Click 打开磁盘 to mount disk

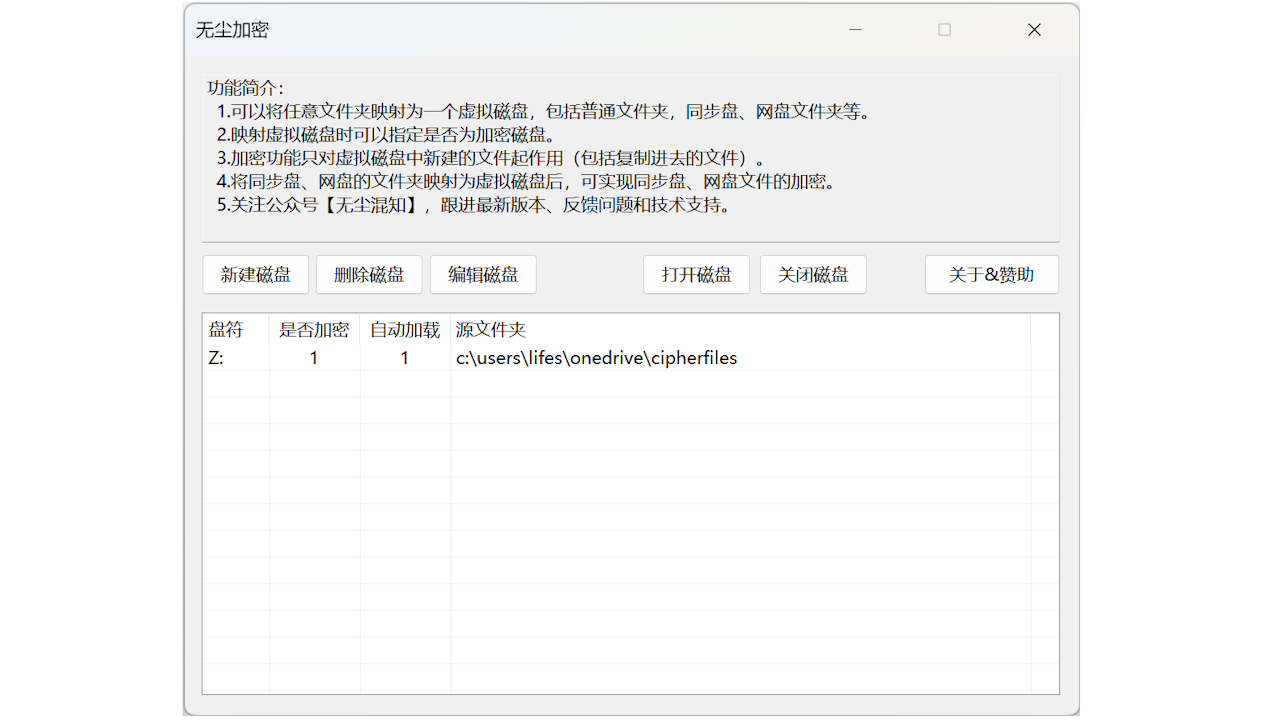pos(696,275)
